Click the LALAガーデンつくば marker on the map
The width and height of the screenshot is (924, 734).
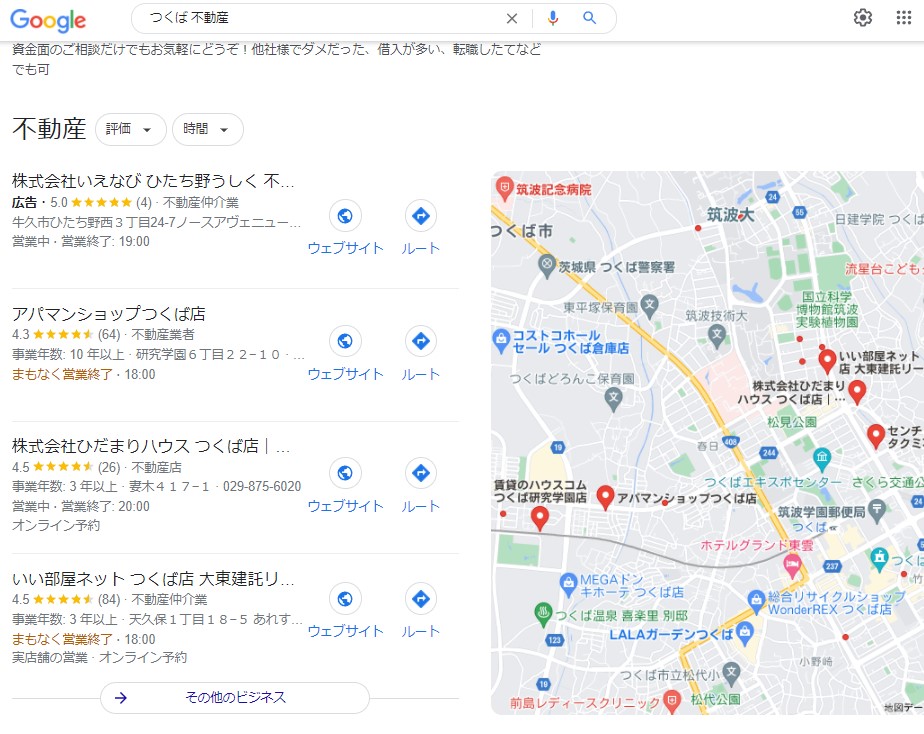pyautogui.click(x=745, y=632)
